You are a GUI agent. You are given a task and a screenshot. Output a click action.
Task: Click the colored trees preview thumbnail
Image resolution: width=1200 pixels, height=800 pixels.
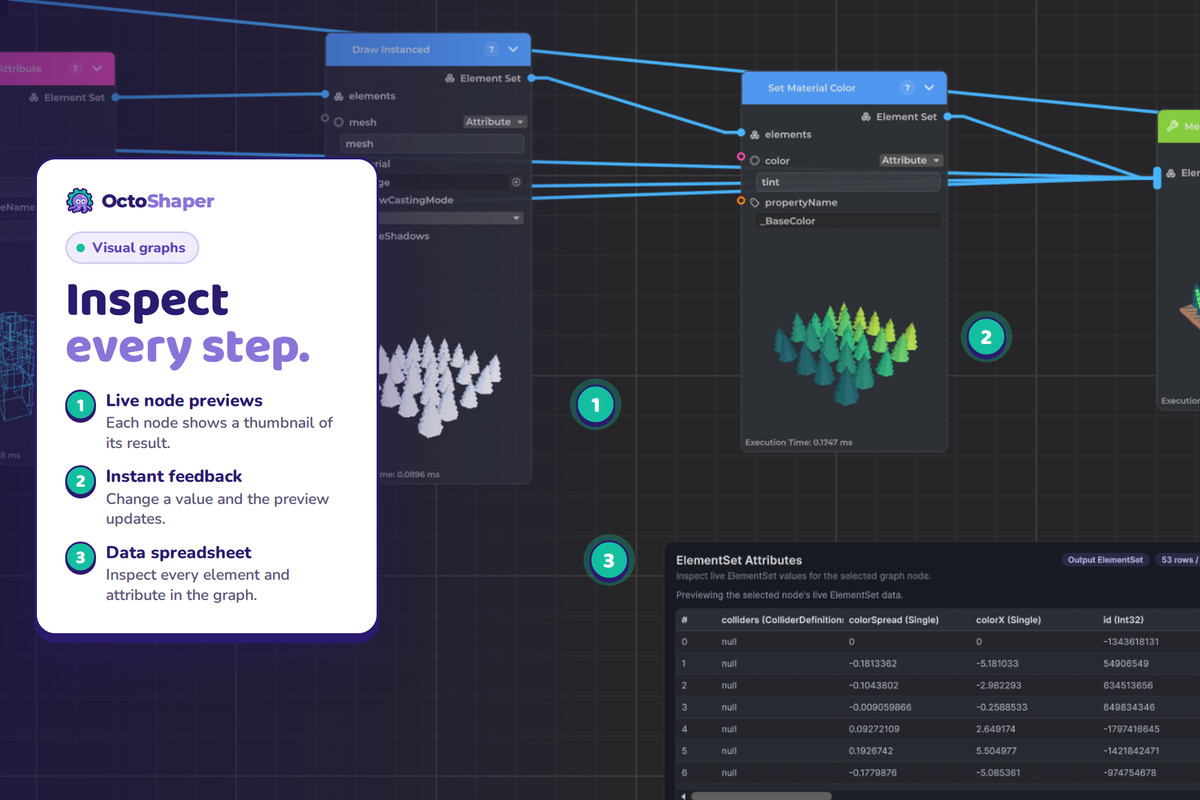[847, 353]
